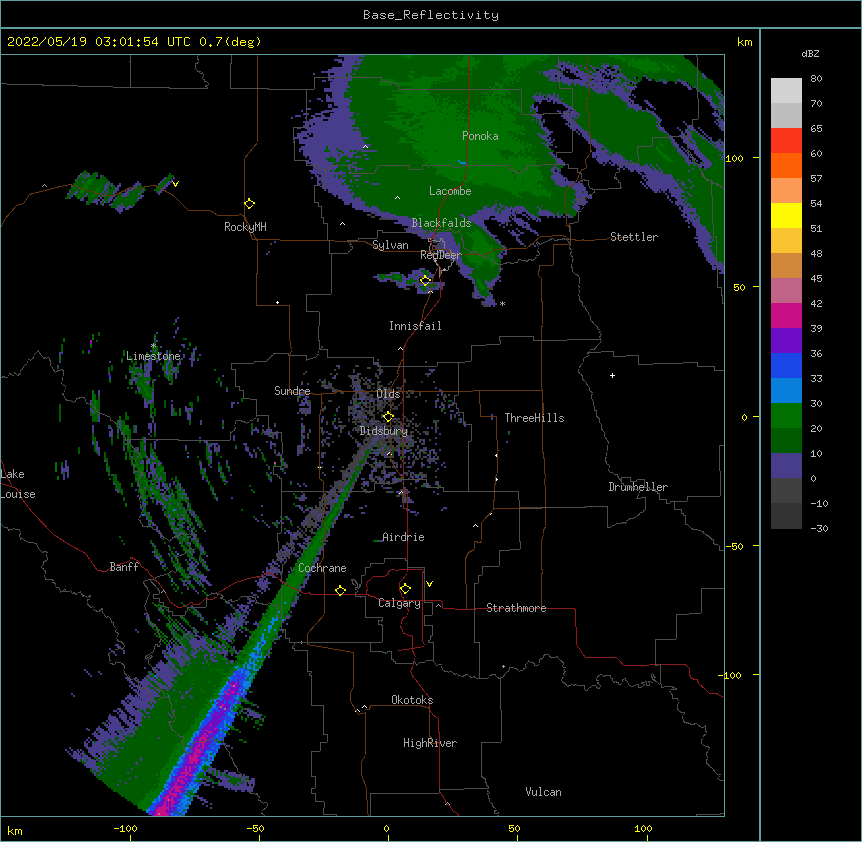Pick the pink 42-45 dBZ legend swatch
This screenshot has width=862, height=842.
coord(786,291)
